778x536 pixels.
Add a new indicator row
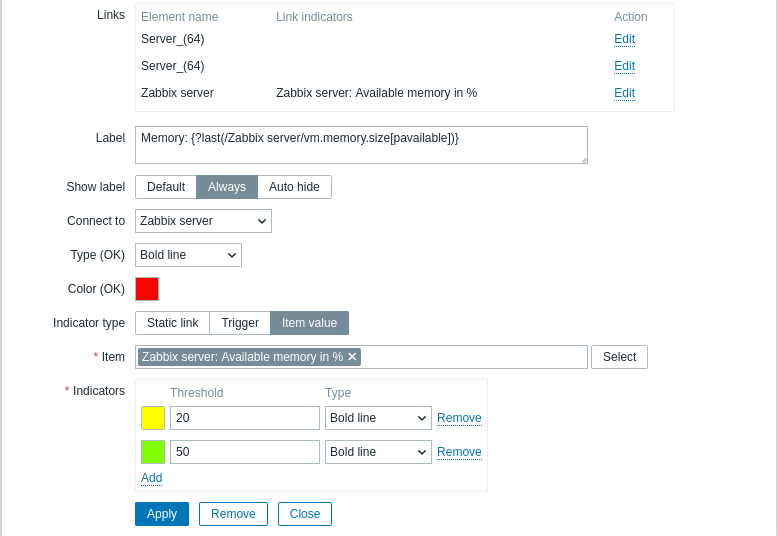[x=151, y=477]
